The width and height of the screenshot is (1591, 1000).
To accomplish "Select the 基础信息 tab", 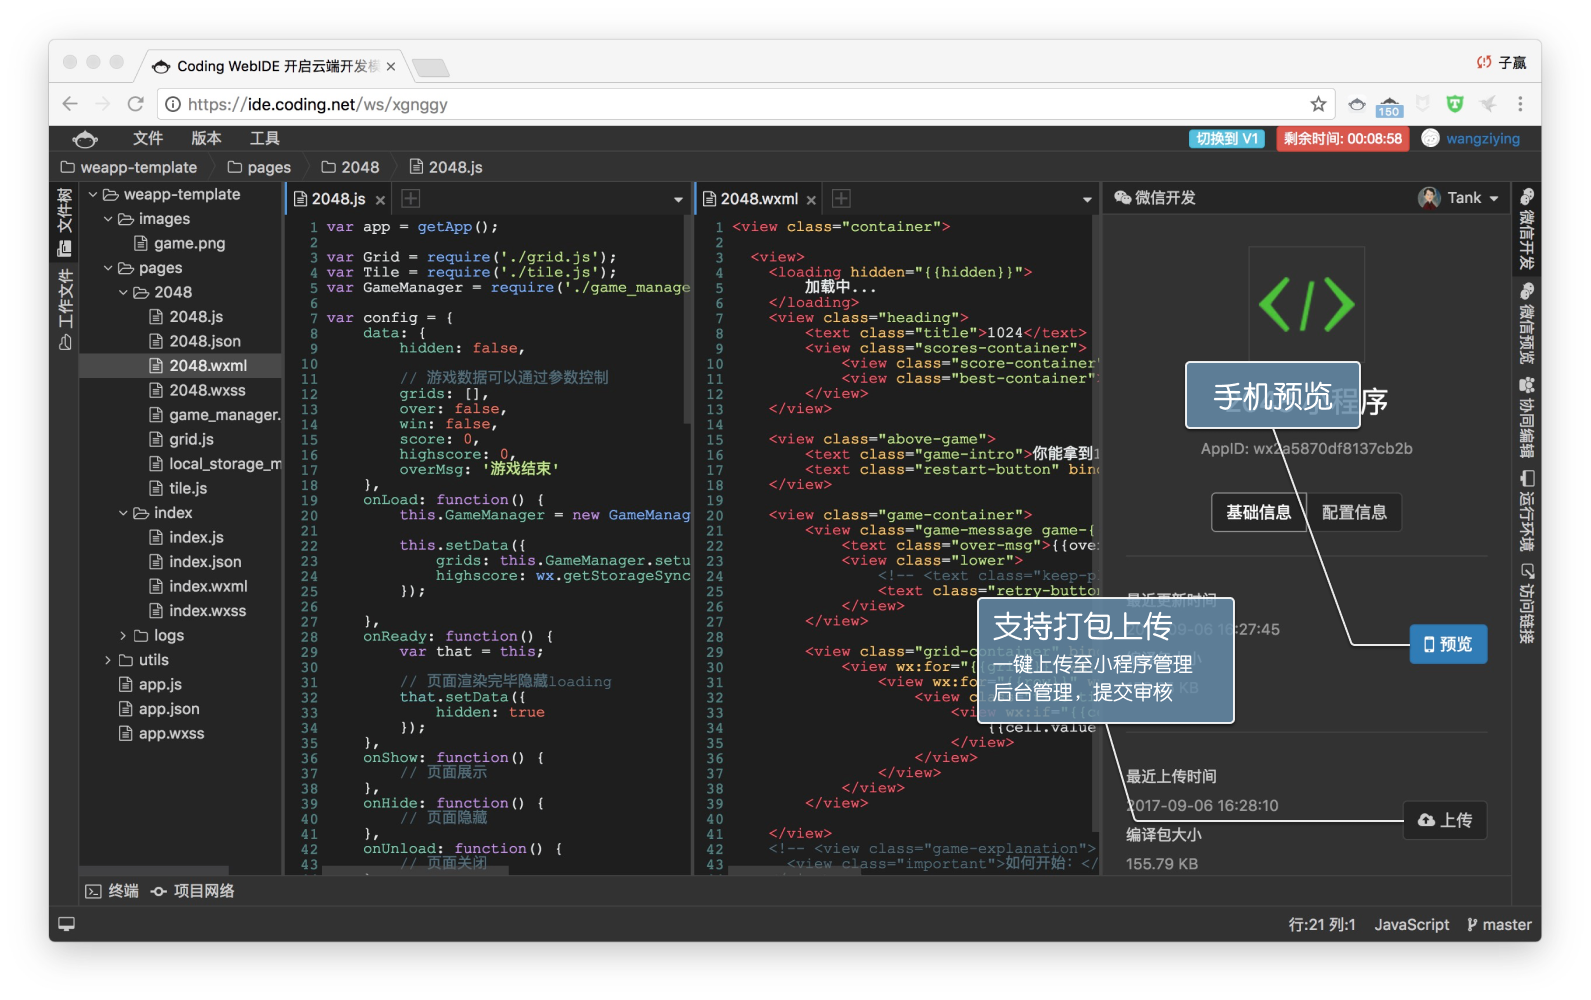I will pyautogui.click(x=1258, y=512).
